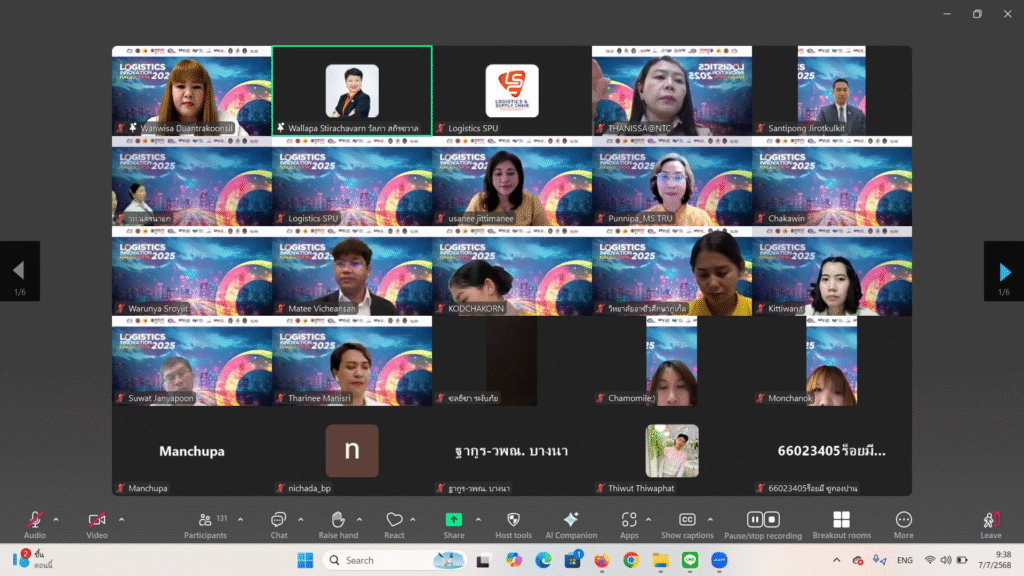
Task: Toggle Show captions
Action: [x=687, y=524]
